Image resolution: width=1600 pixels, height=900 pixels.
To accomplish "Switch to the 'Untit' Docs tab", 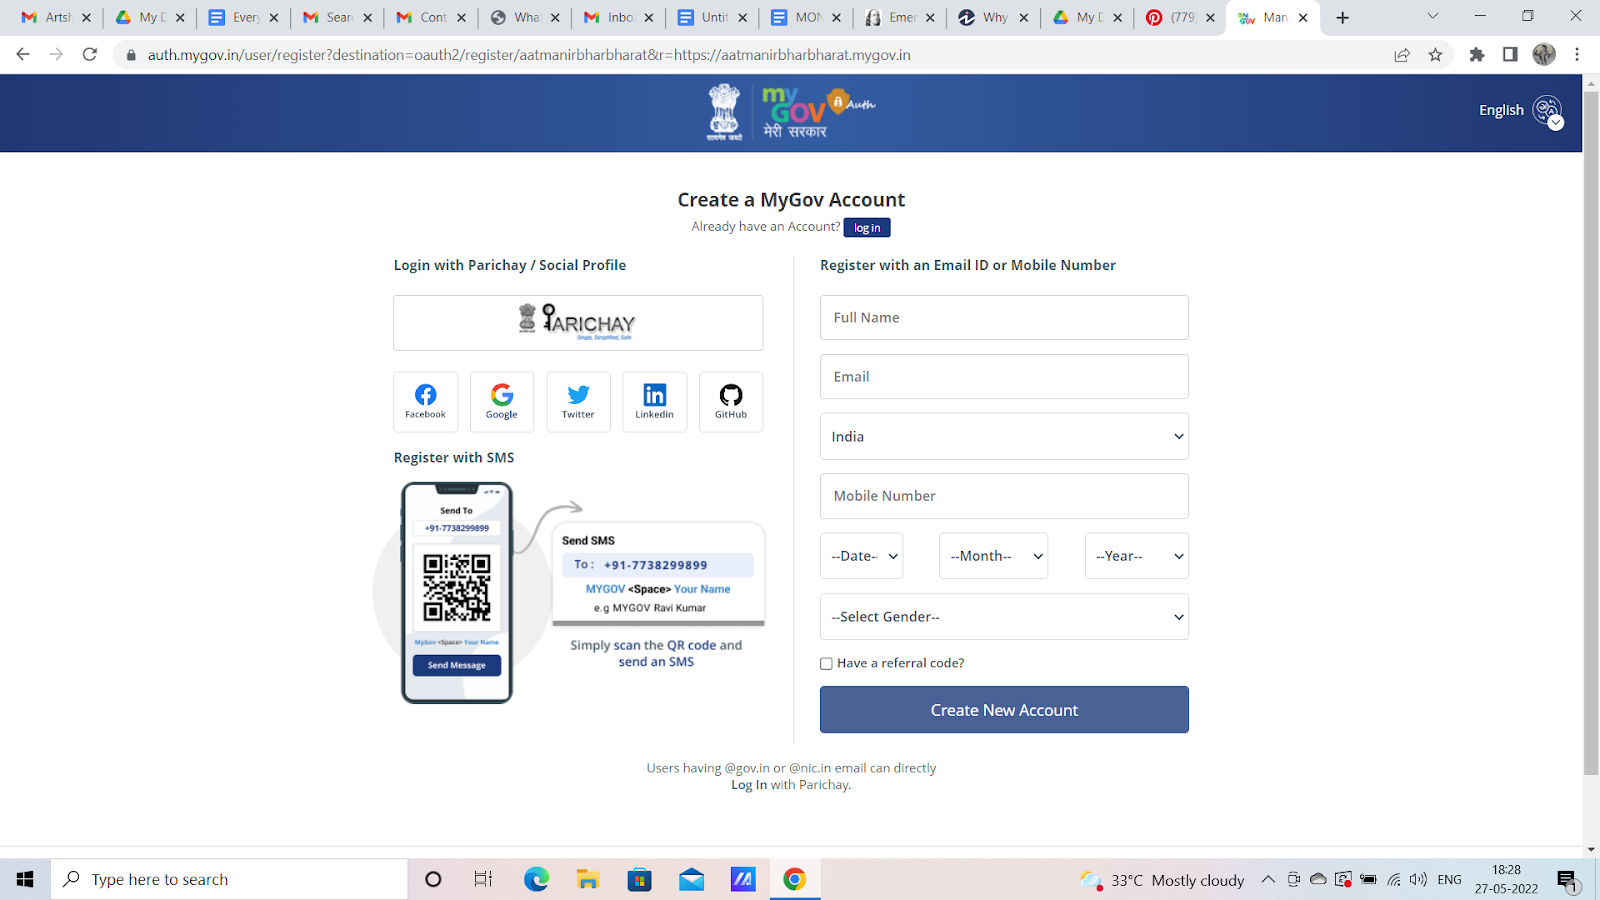I will point(713,18).
